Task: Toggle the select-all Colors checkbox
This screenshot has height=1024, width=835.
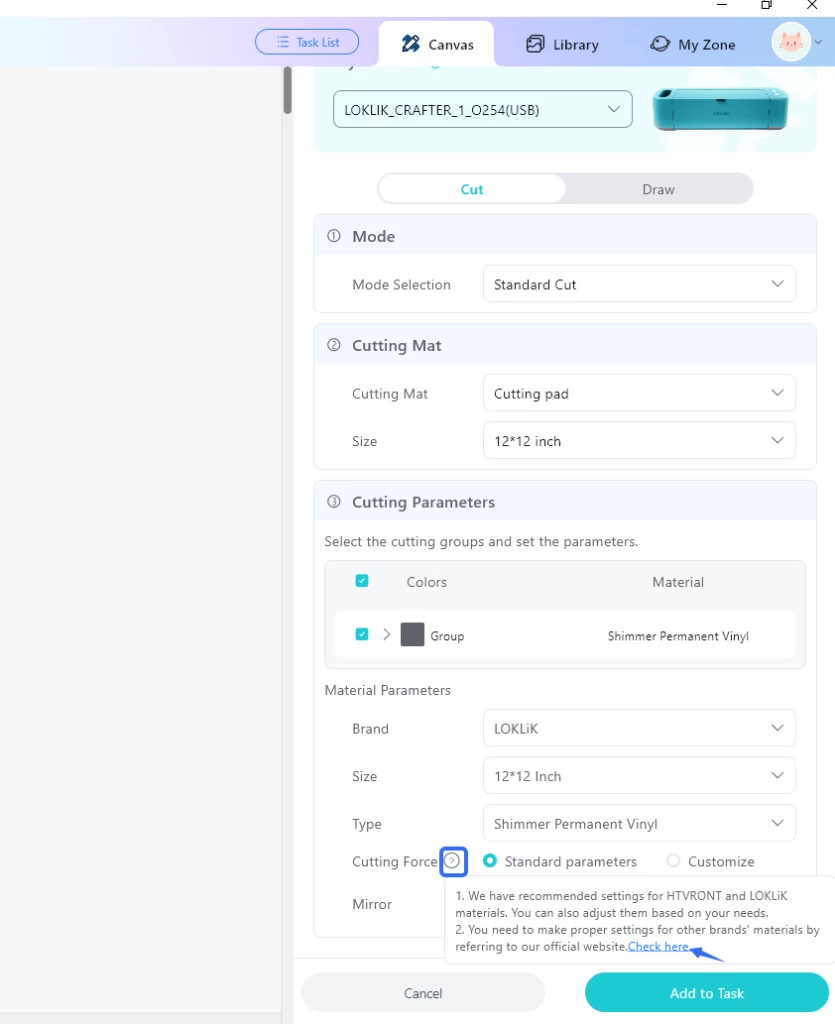Action: (x=362, y=581)
